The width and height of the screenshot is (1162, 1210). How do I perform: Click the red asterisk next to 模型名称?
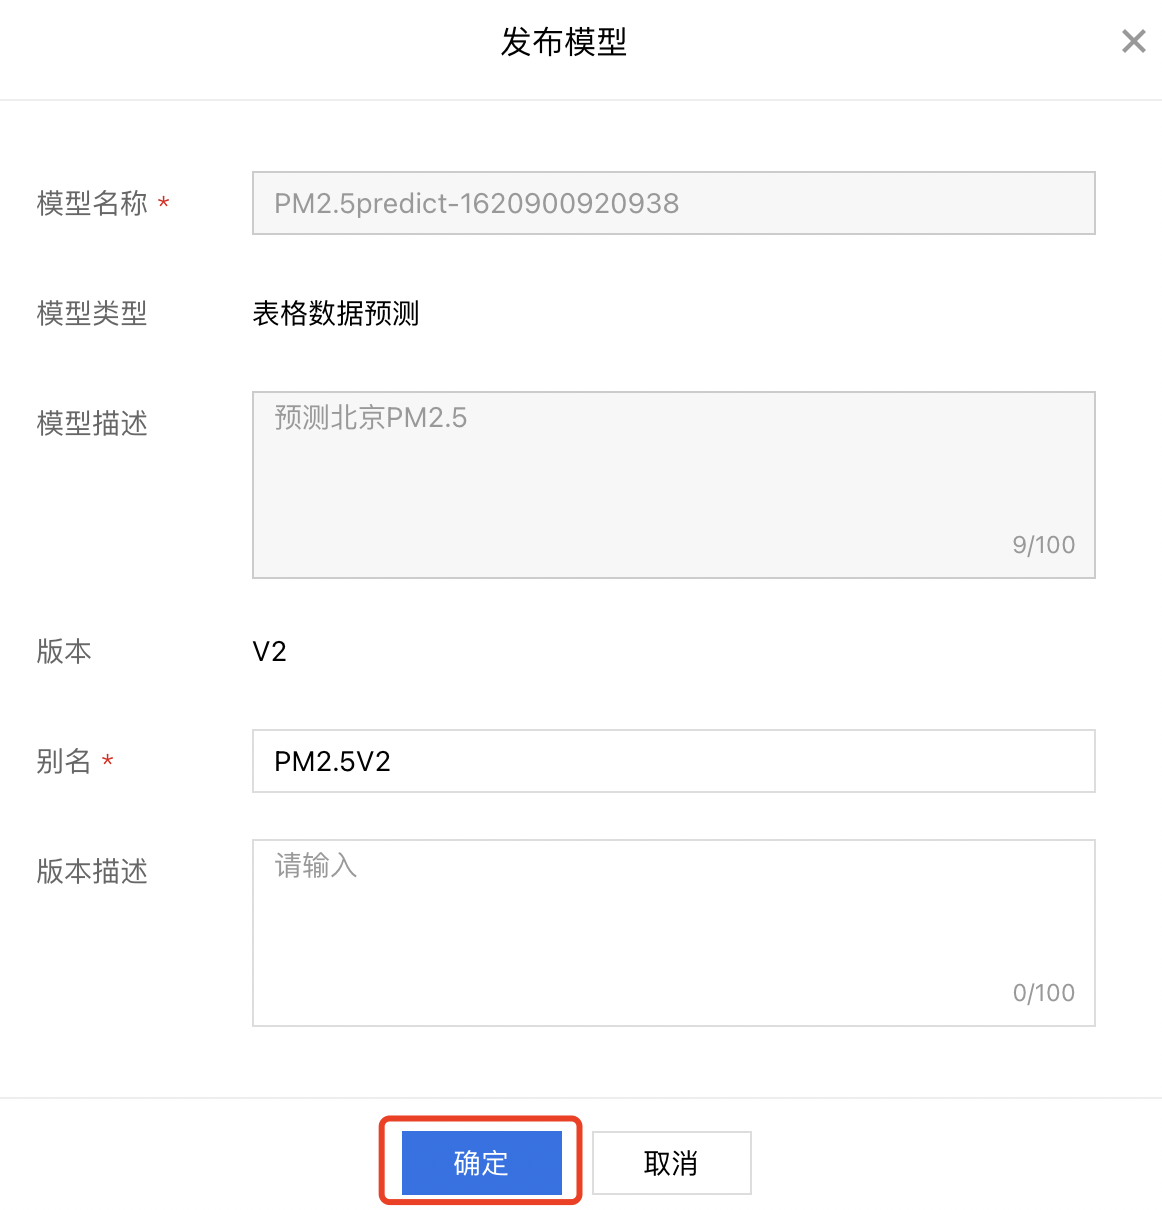[x=163, y=203]
